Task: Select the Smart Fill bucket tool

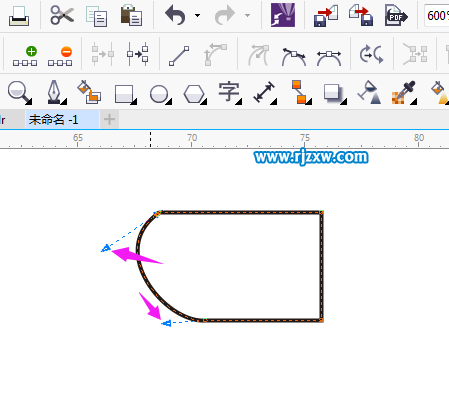Action: pos(89,92)
